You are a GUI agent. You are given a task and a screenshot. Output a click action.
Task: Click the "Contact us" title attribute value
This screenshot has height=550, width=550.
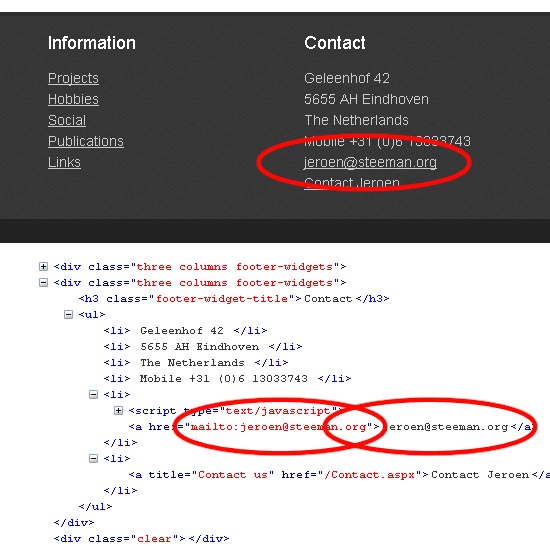click(x=233, y=475)
